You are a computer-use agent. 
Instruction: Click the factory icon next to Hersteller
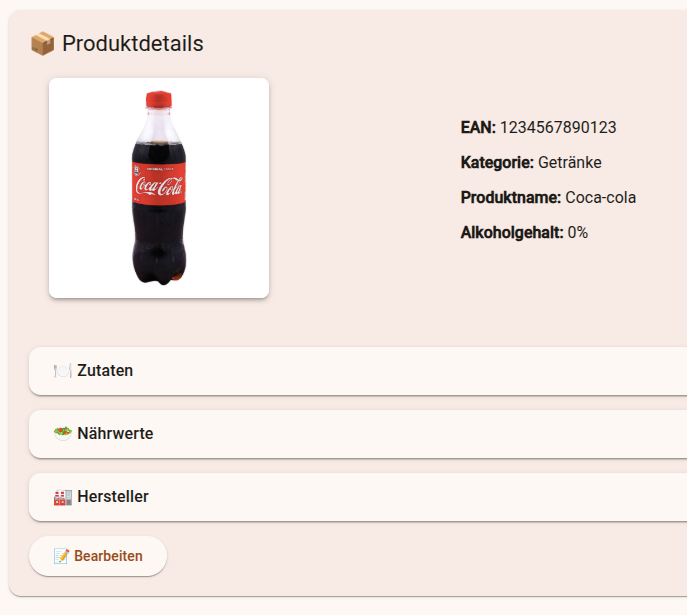pyautogui.click(x=63, y=497)
